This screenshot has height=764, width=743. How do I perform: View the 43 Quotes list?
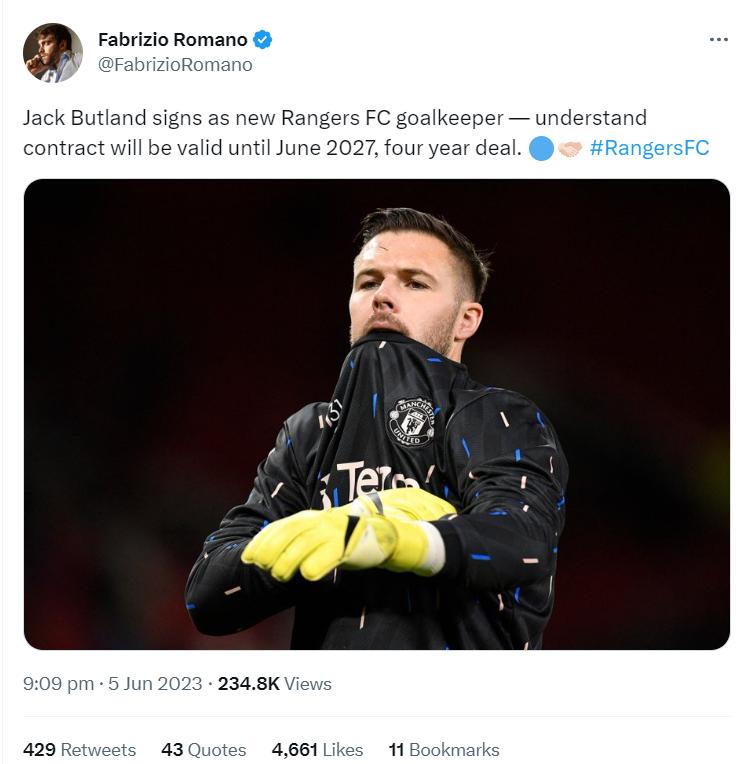(204, 749)
